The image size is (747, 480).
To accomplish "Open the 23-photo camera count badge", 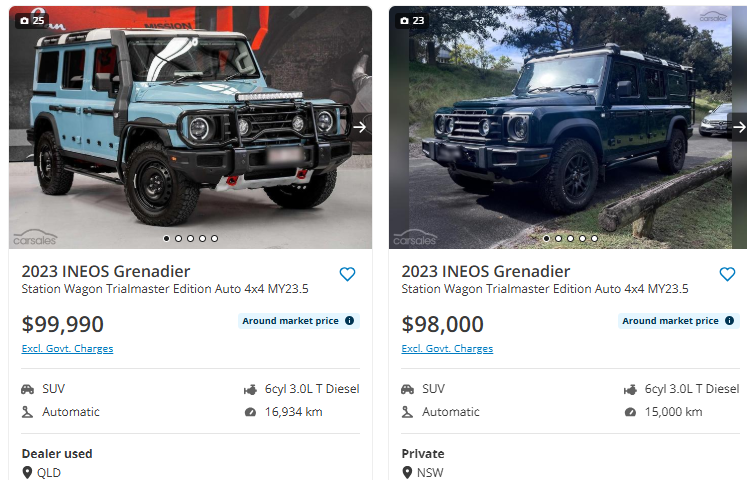I will 412,20.
